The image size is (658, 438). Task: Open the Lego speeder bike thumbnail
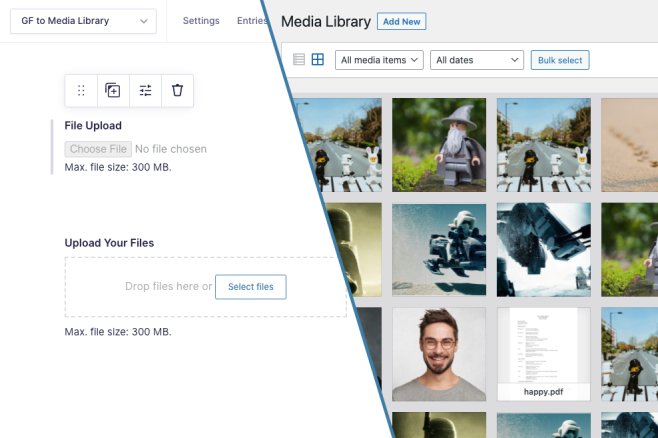pos(439,250)
